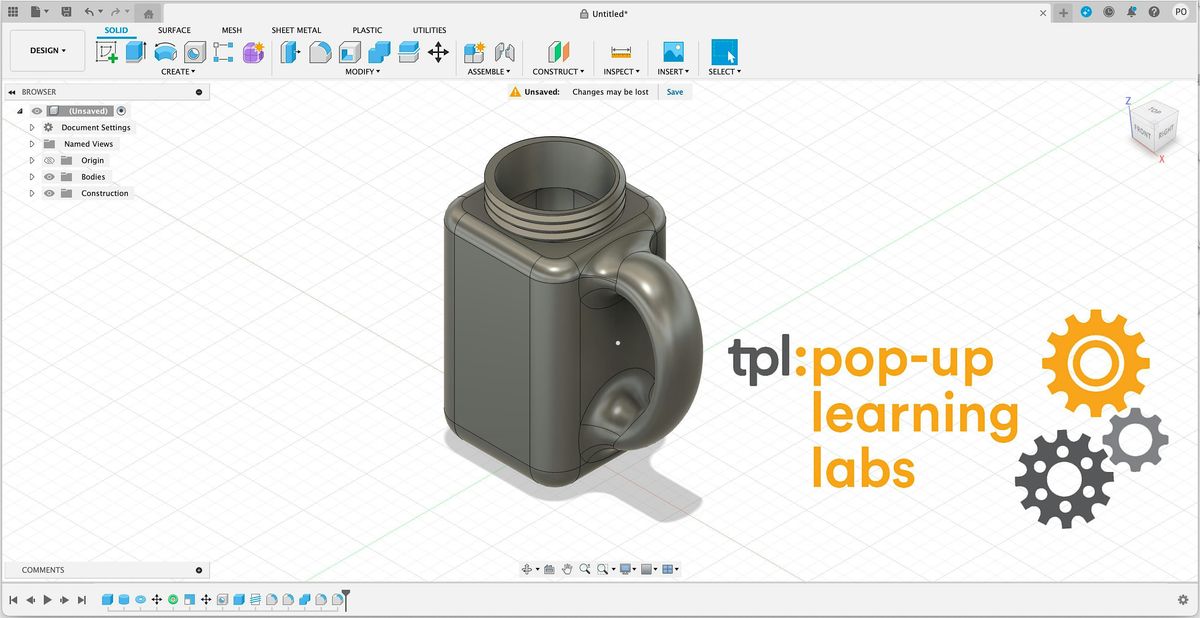Activate the Fillet tool

pos(320,52)
